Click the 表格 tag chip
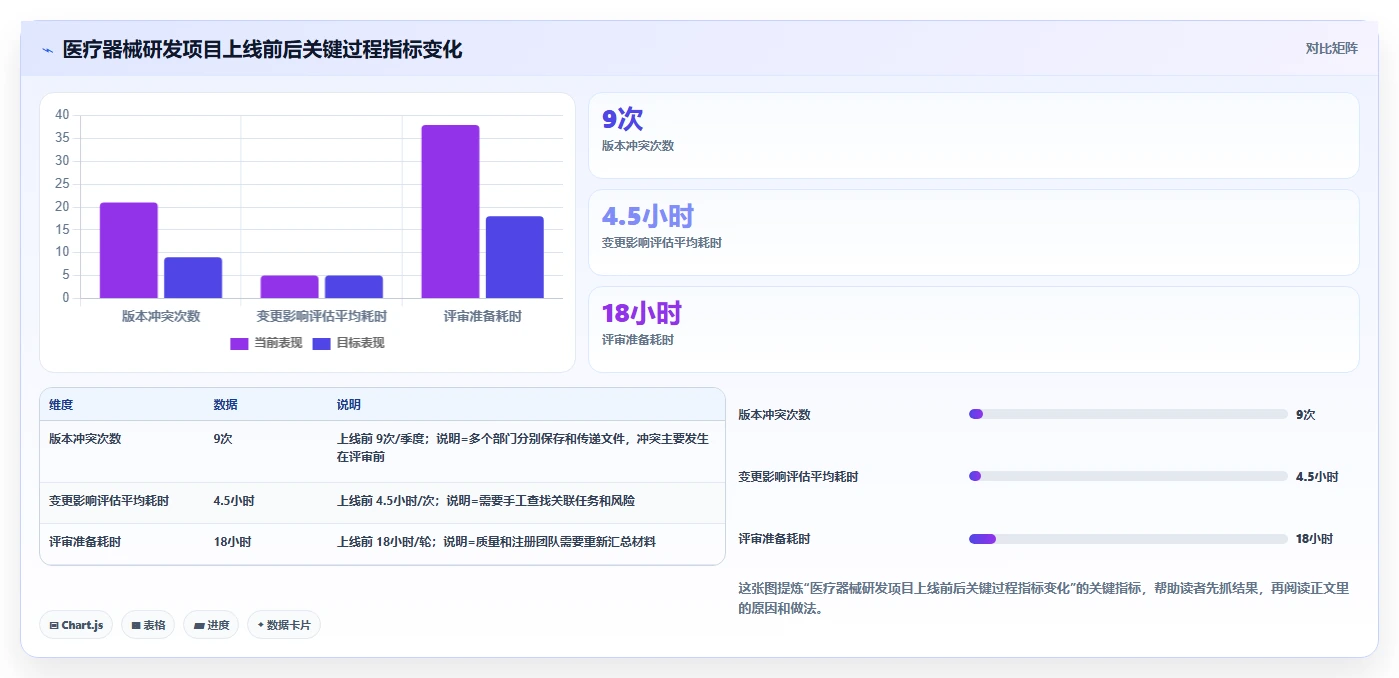Image resolution: width=1399 pixels, height=678 pixels. (x=148, y=625)
